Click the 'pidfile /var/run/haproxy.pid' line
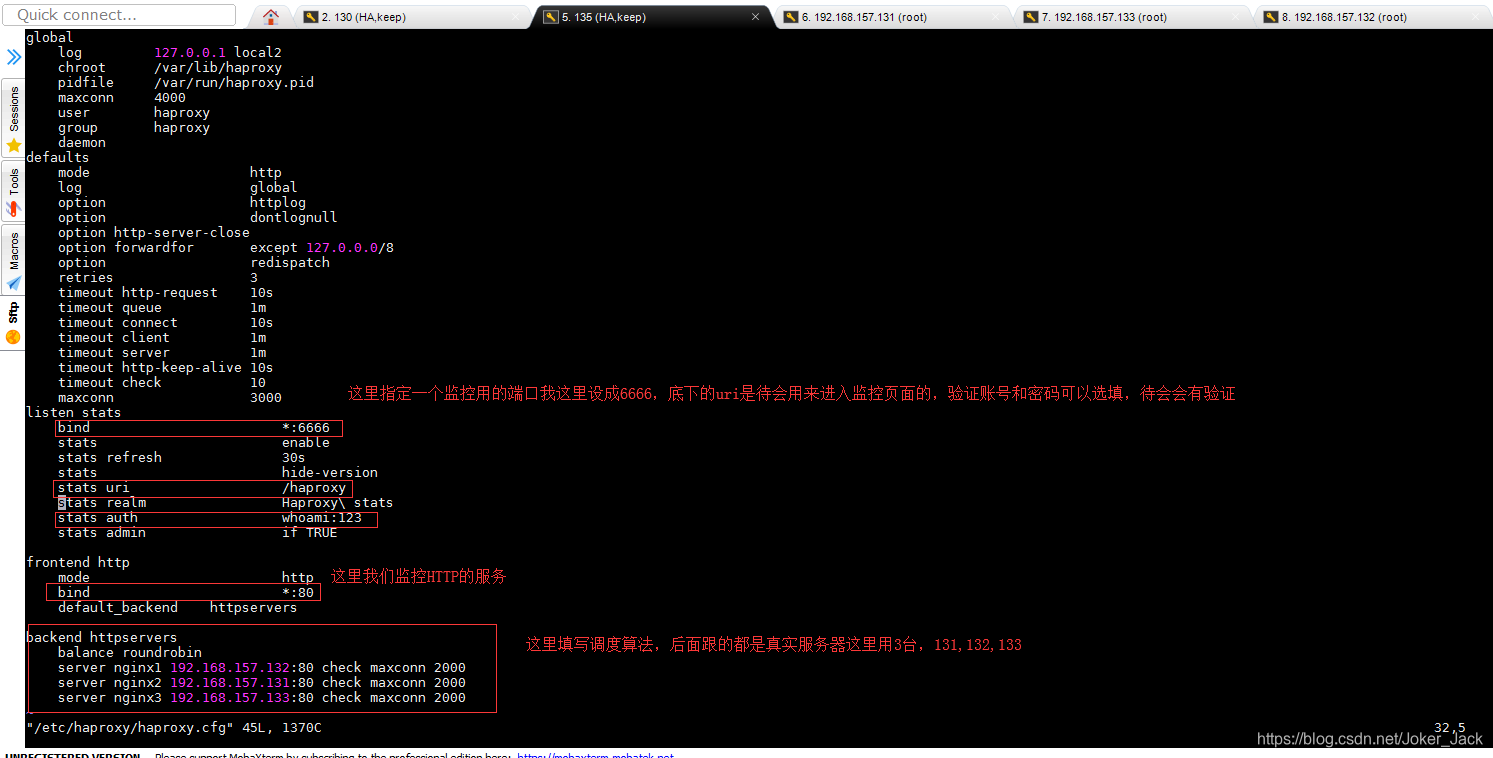 tap(186, 82)
